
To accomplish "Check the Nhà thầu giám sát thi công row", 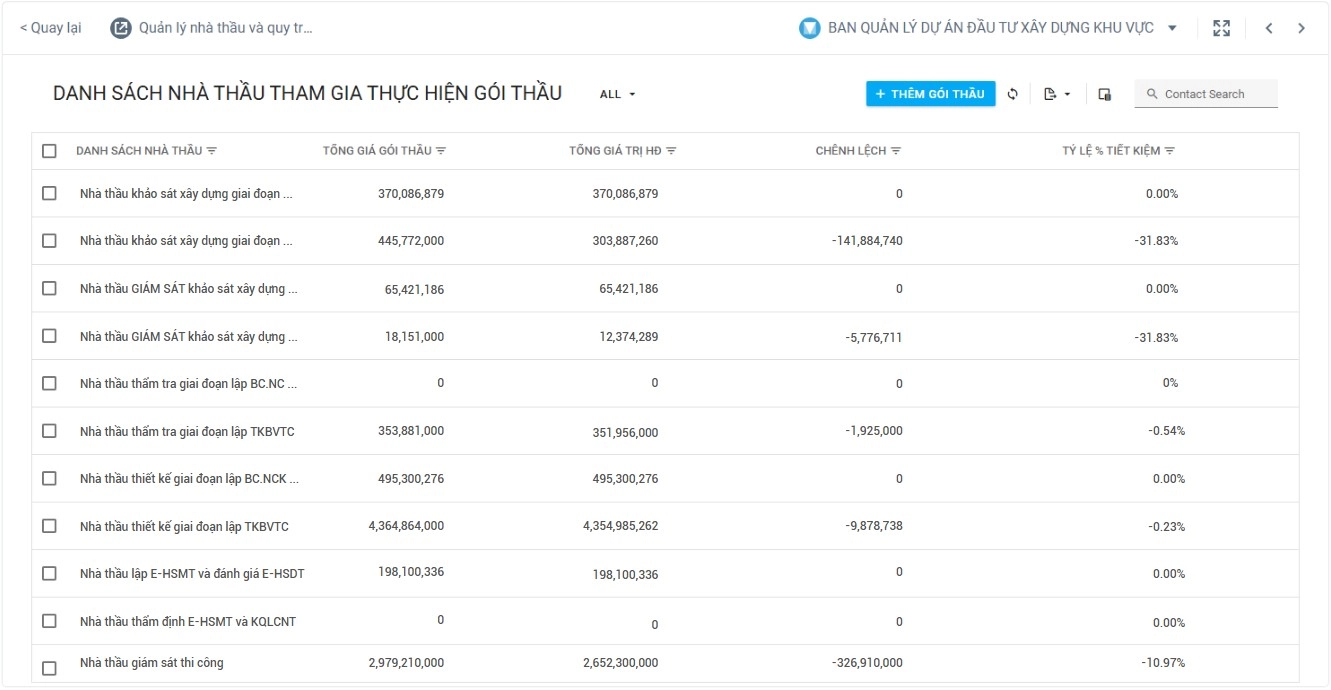I will coord(49,668).
